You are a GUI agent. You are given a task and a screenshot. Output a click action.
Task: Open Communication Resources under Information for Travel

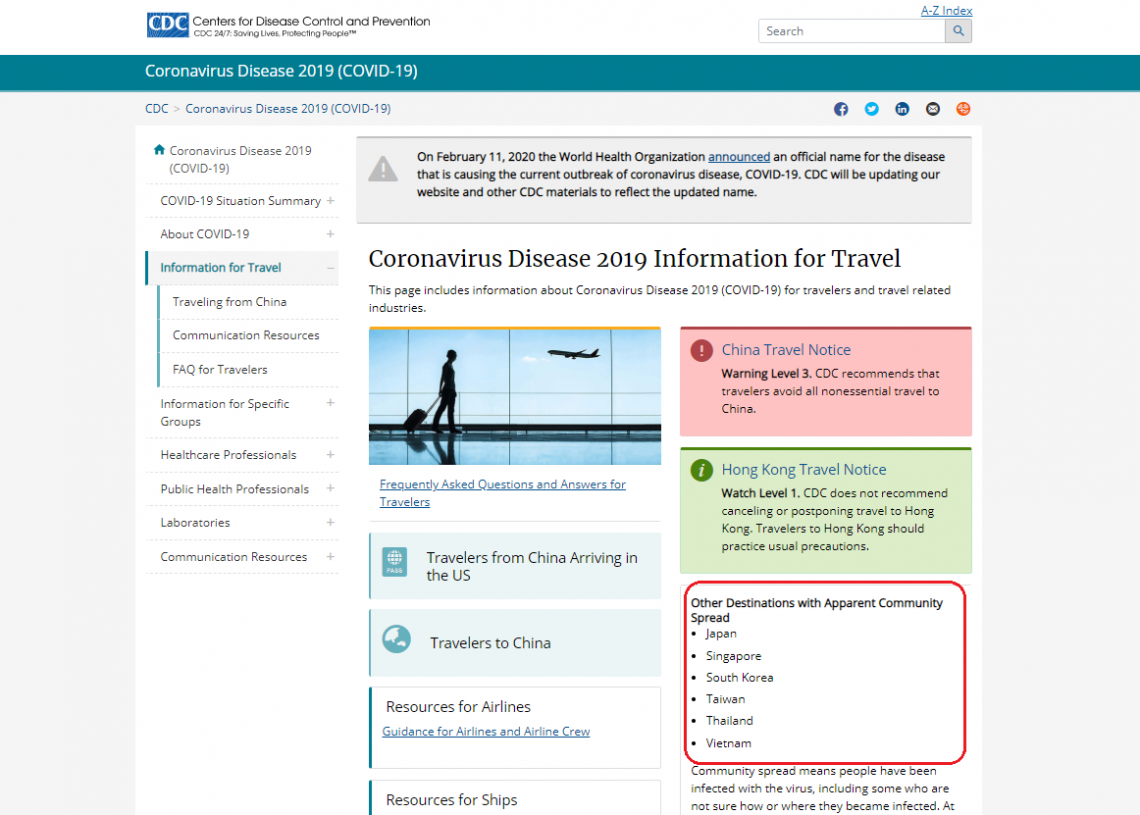(246, 335)
